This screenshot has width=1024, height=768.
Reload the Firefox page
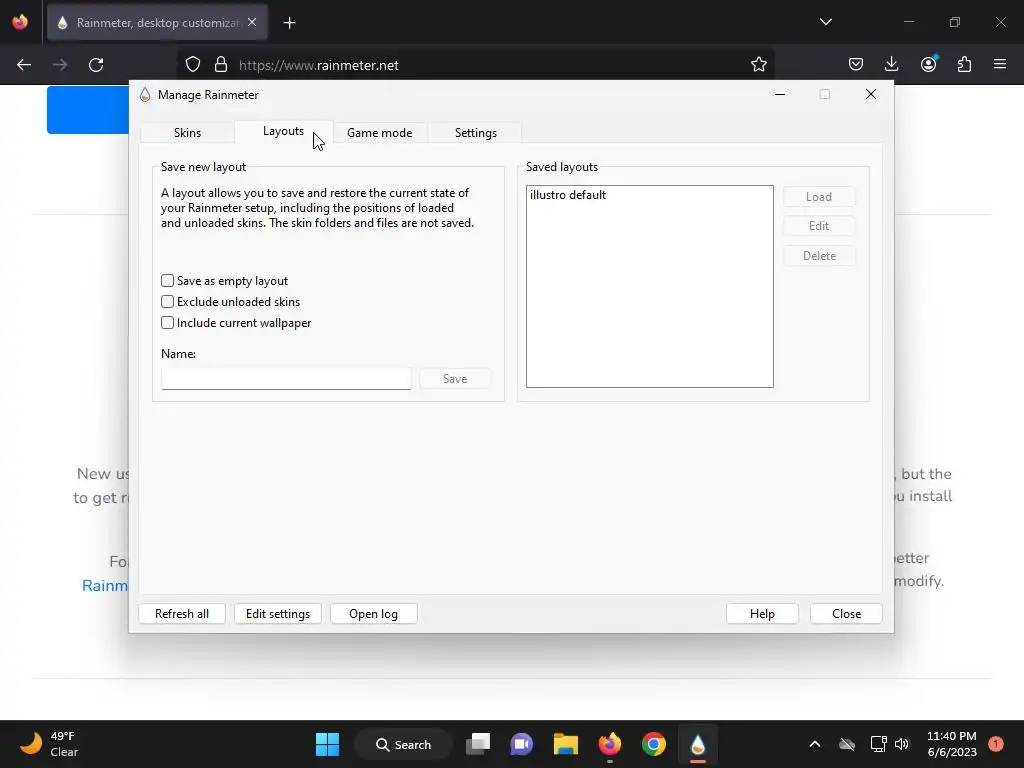click(x=96, y=65)
